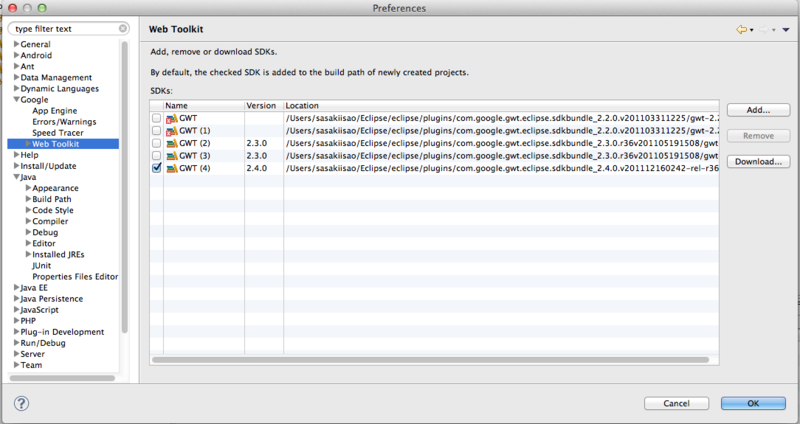Select Run/Debug category
This screenshot has height=424, width=800.
point(43,343)
